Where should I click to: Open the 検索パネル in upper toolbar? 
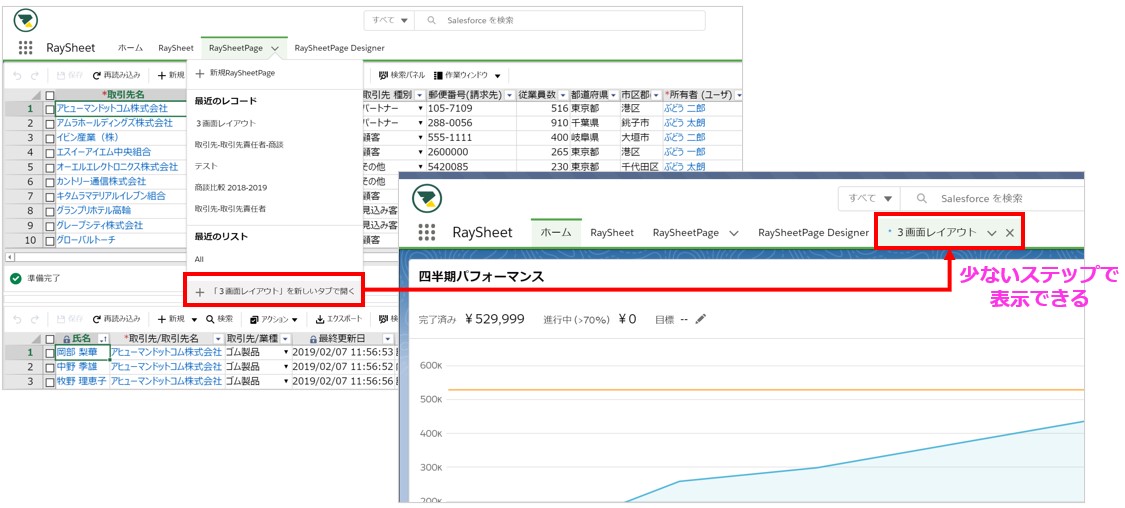[401, 75]
